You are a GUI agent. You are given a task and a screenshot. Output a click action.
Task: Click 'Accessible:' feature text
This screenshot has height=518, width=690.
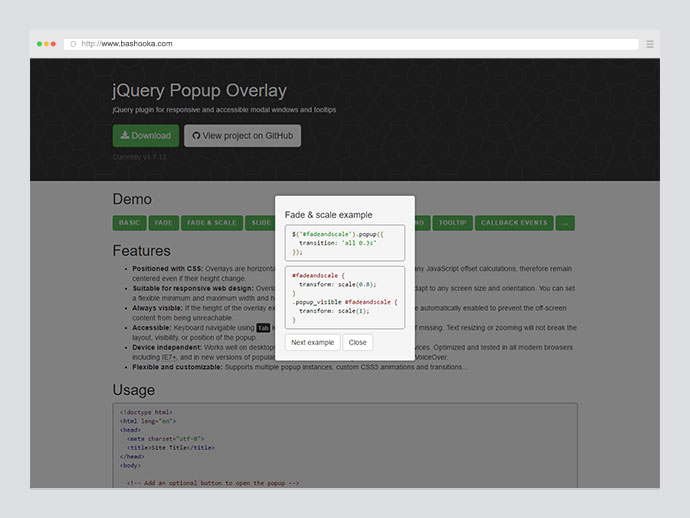click(x=151, y=328)
